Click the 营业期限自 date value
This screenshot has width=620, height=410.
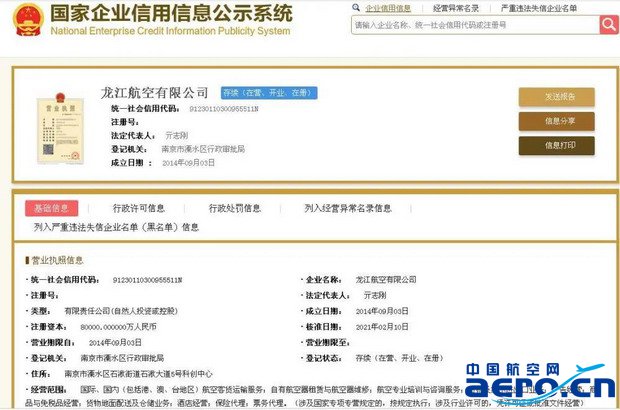[115, 343]
